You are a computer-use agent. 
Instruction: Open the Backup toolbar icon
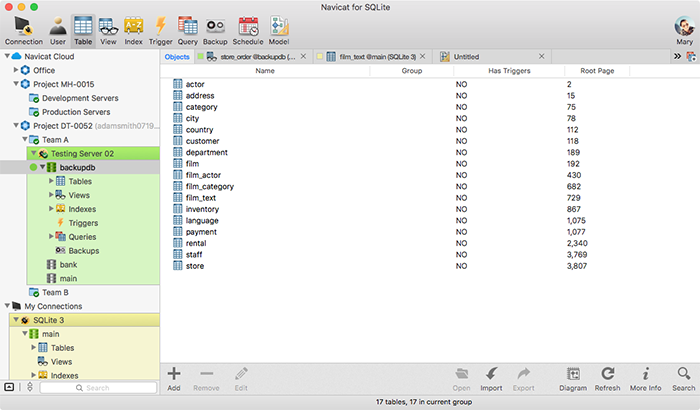[x=215, y=30]
